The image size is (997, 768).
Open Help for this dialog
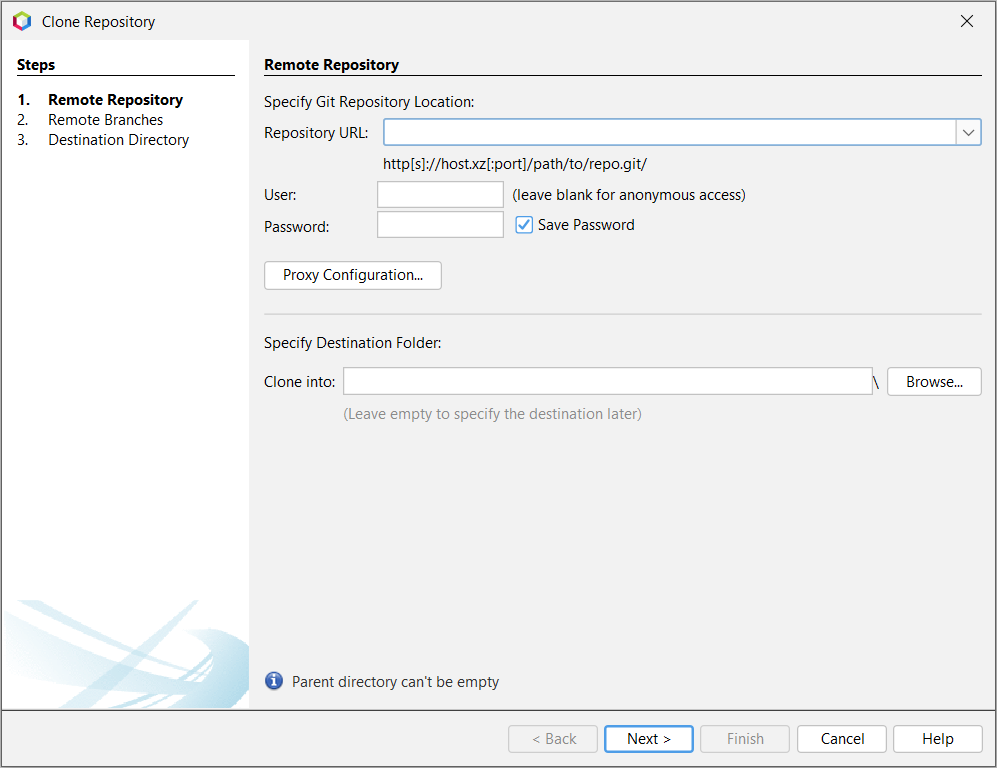937,739
